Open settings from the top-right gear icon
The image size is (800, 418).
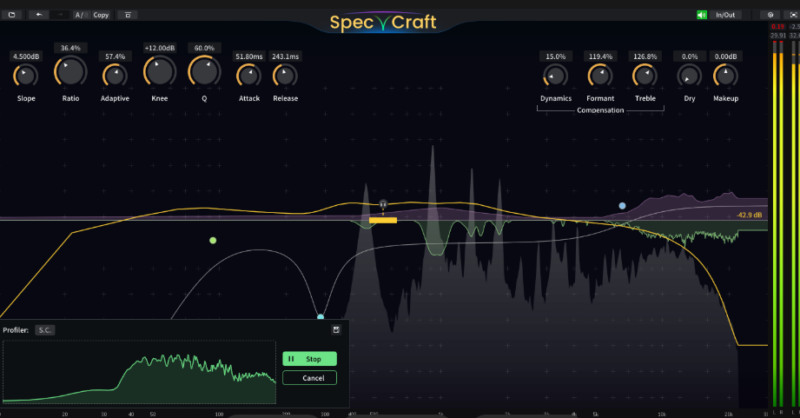(770, 15)
